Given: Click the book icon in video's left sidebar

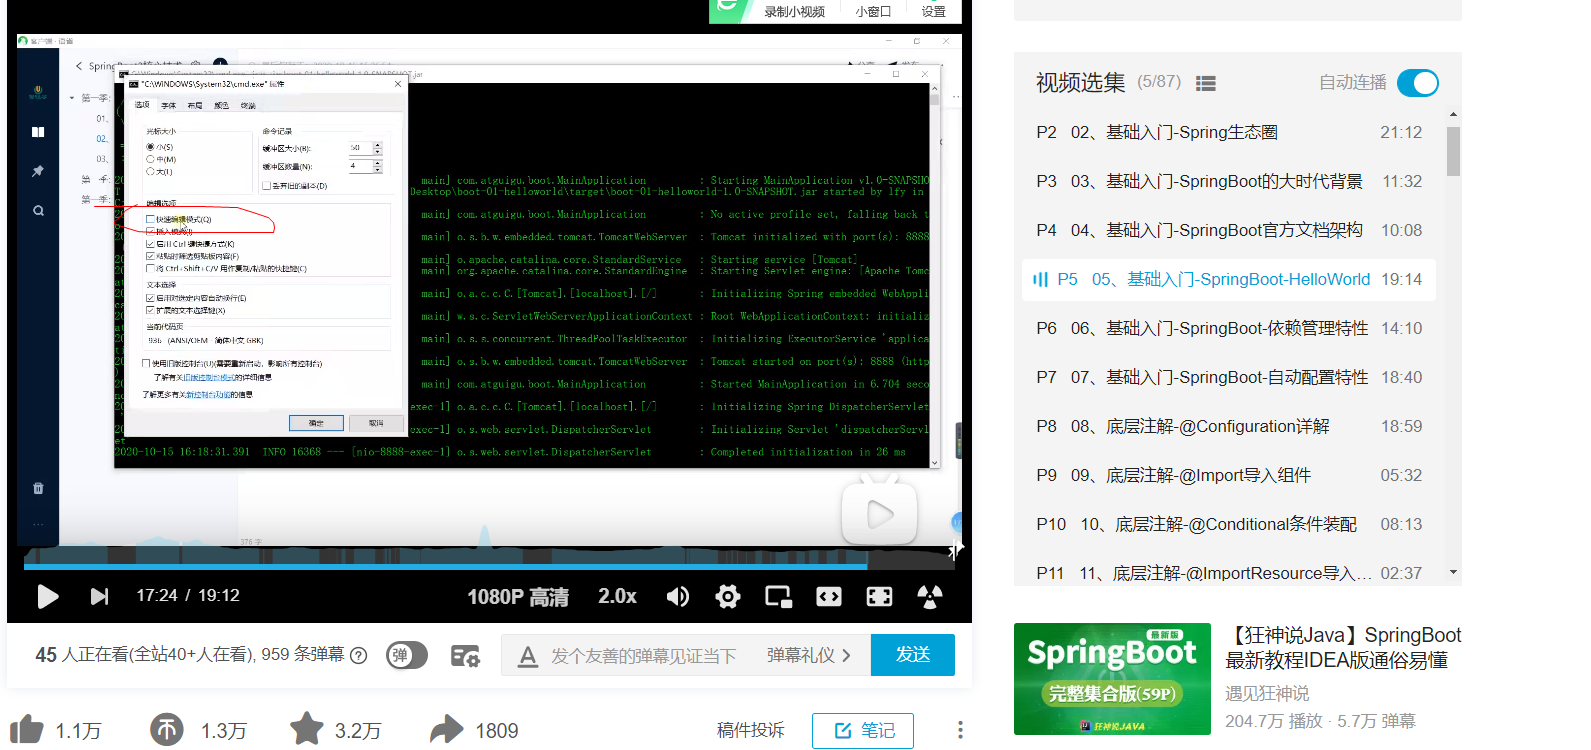Looking at the screenshot, I should coord(38,132).
